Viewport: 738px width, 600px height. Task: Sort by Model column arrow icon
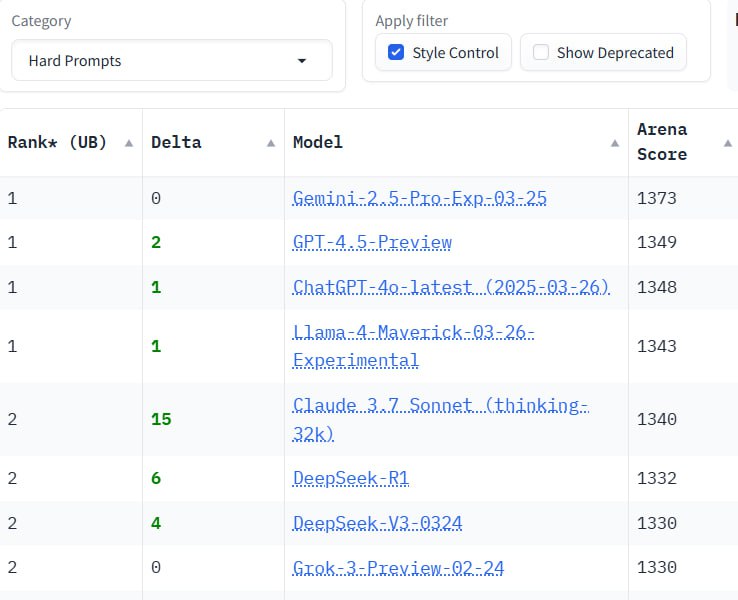(615, 143)
